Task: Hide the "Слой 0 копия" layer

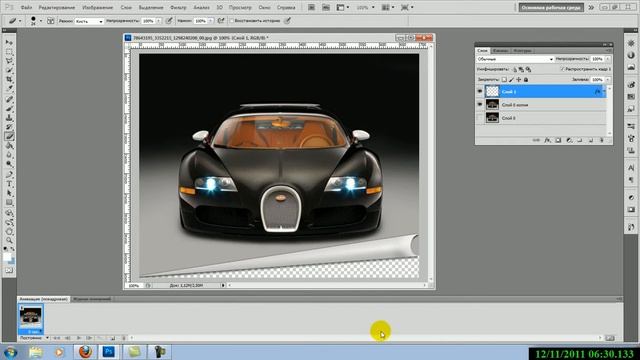Action: (480, 104)
